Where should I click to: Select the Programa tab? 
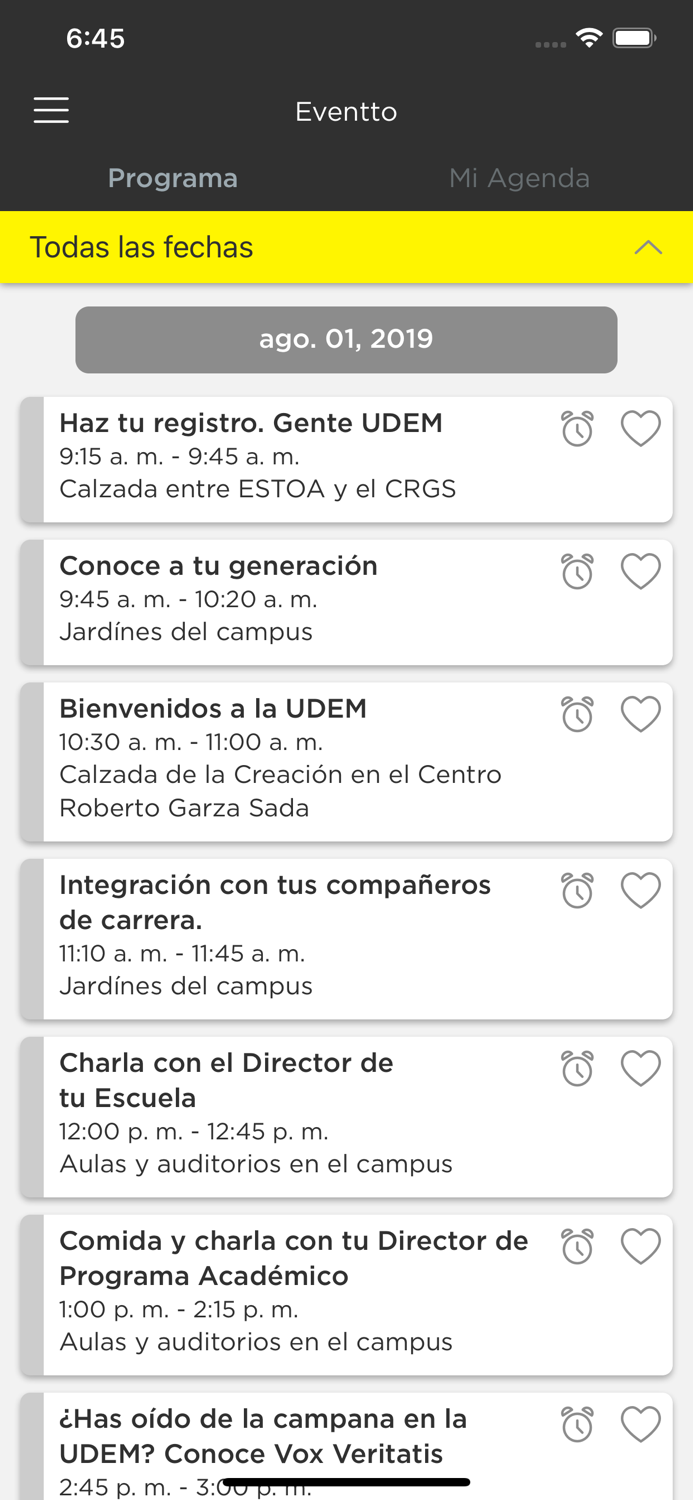tap(172, 178)
